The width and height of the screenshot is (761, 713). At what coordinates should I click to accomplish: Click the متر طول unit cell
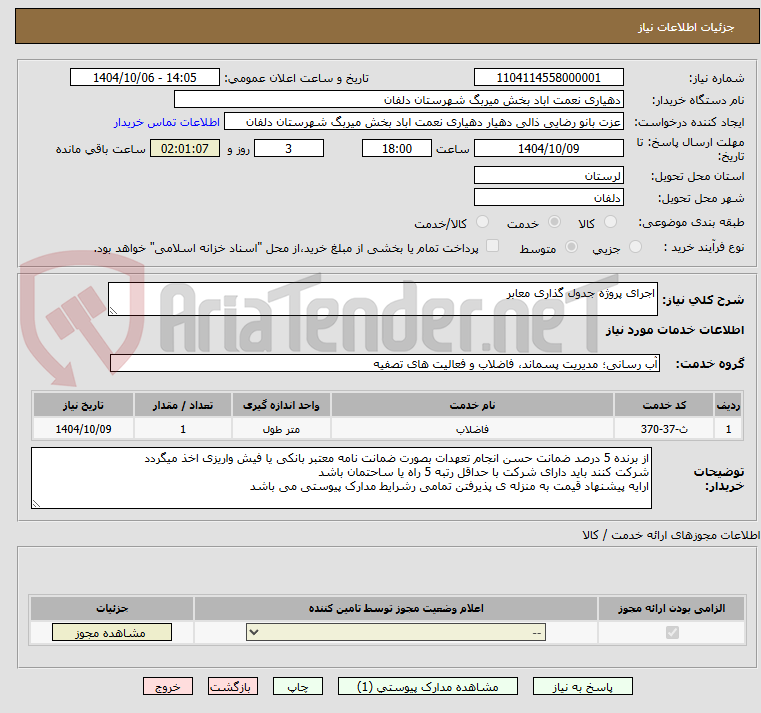[x=281, y=429]
